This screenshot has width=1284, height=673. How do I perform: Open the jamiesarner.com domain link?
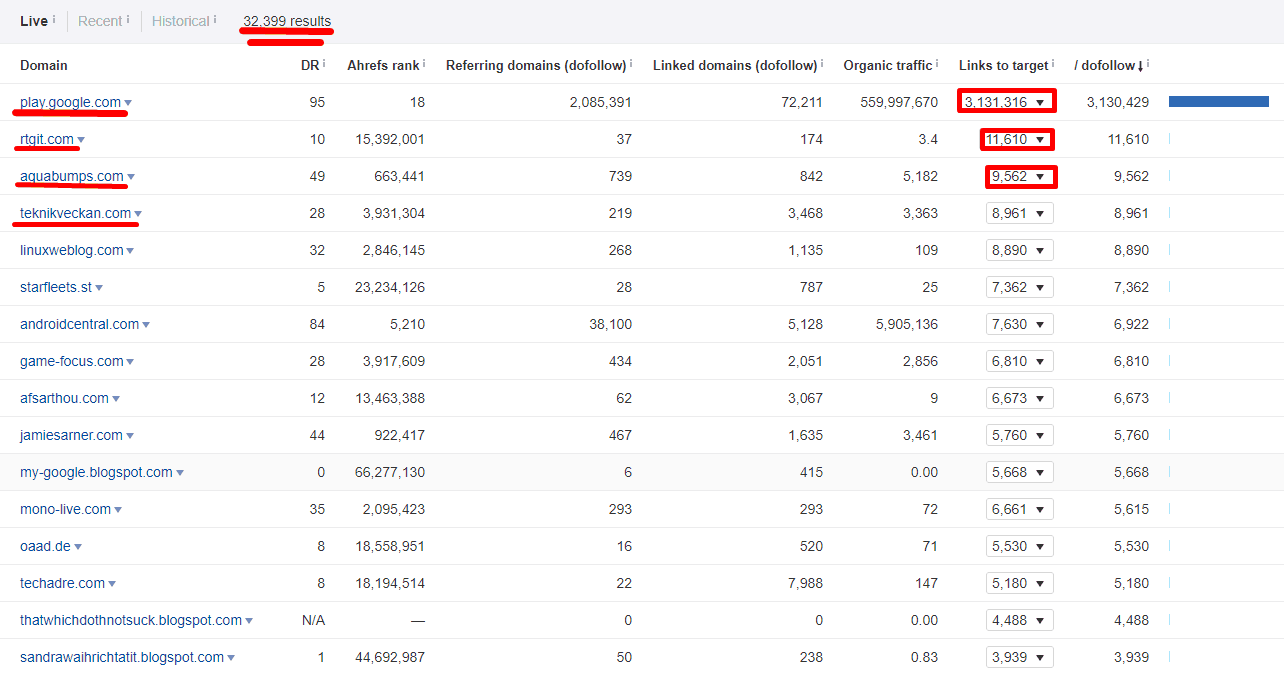[71, 435]
